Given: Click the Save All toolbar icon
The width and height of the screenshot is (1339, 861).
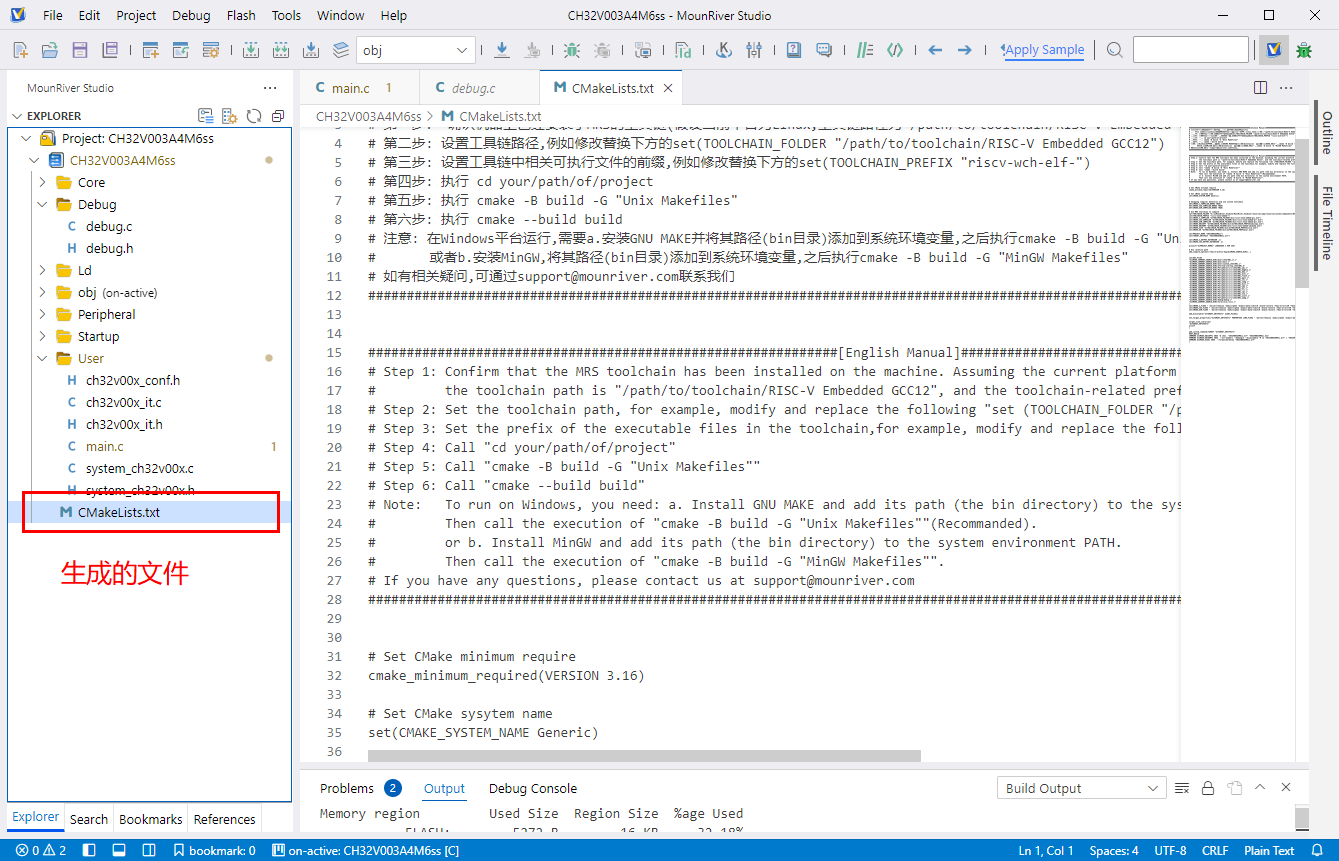Looking at the screenshot, I should click(x=110, y=49).
